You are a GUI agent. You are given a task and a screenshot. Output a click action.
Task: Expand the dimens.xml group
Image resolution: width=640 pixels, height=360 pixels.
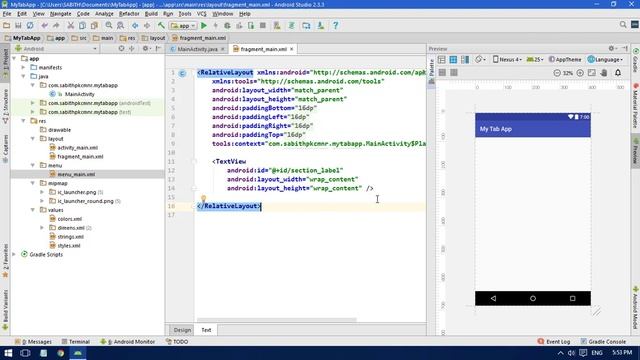[42, 228]
